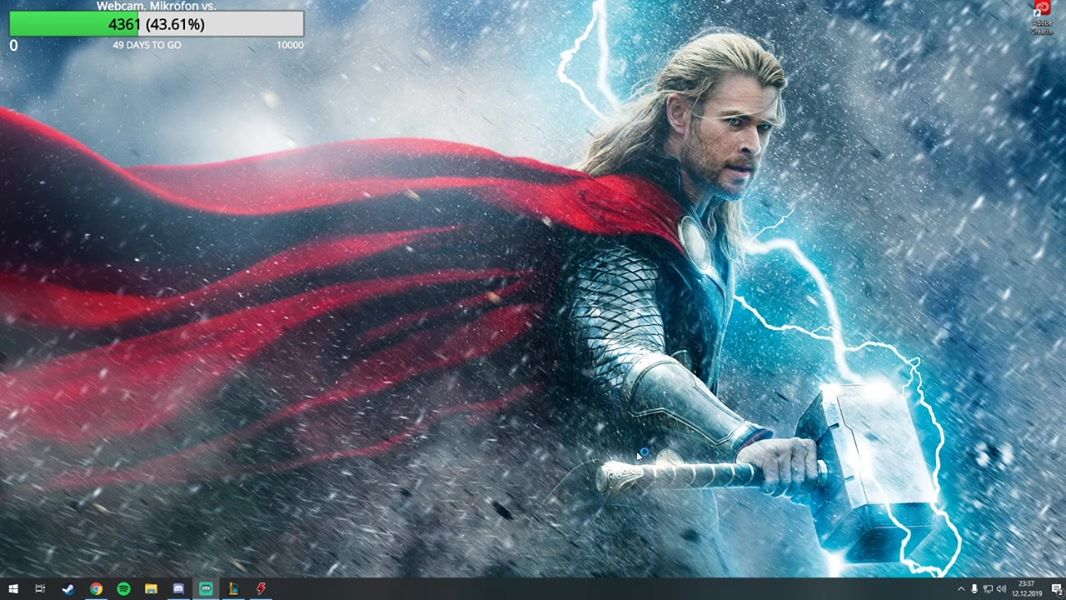The height and width of the screenshot is (600, 1066).
Task: Click the microphone tray icon
Action: tap(974, 589)
